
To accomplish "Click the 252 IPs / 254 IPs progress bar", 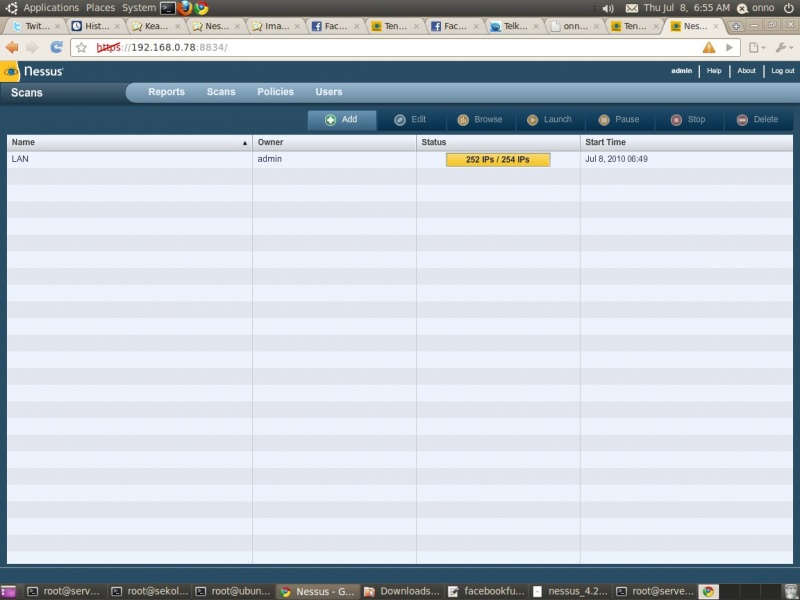I will click(x=497, y=160).
